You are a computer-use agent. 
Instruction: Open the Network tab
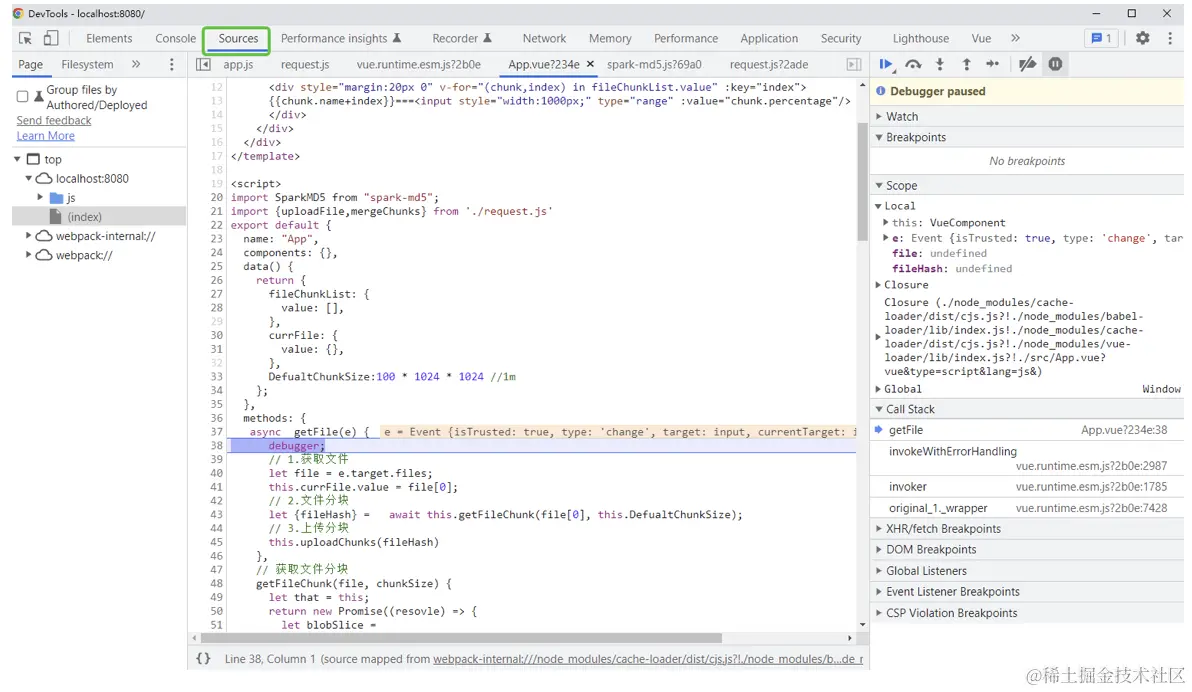coord(544,38)
